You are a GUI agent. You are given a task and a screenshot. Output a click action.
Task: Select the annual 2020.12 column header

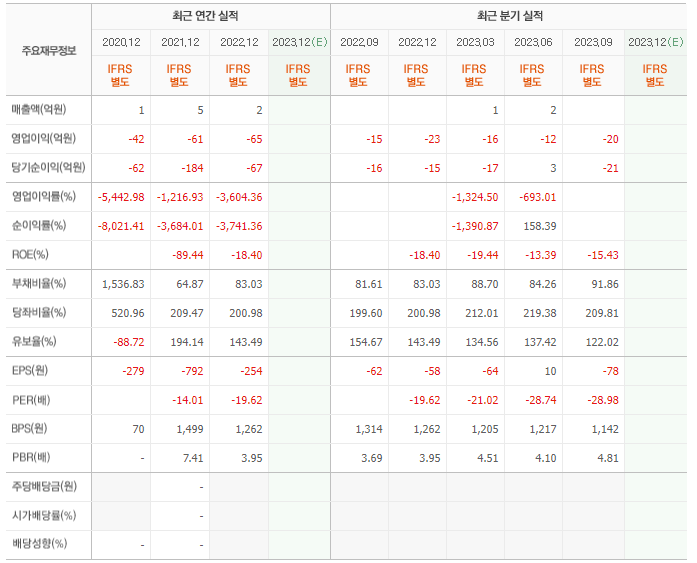121,42
